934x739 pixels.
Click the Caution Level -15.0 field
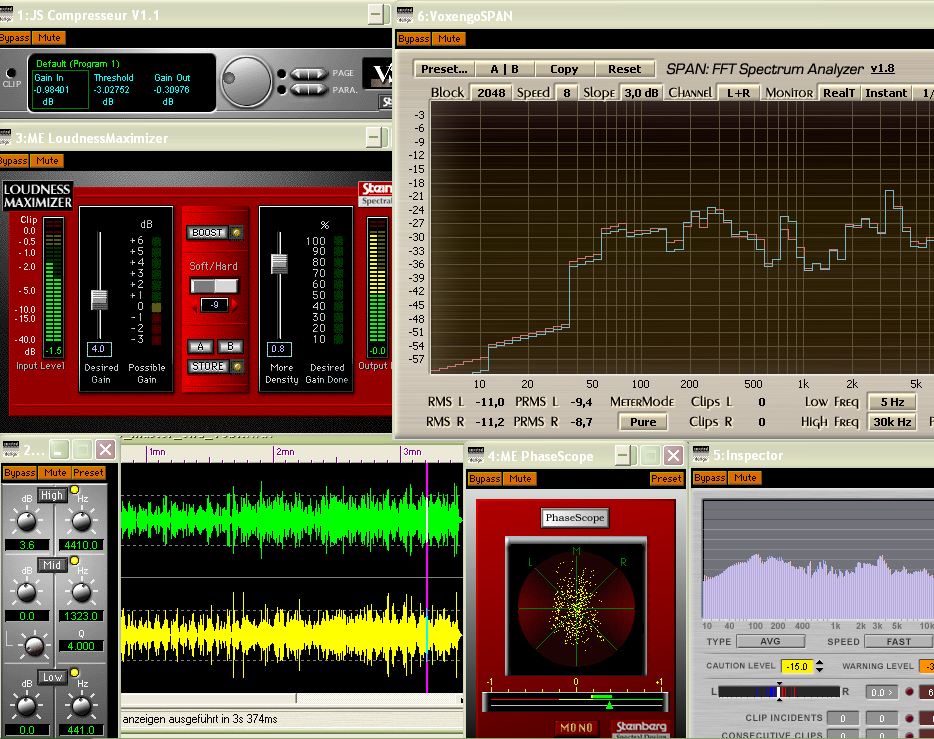click(796, 666)
